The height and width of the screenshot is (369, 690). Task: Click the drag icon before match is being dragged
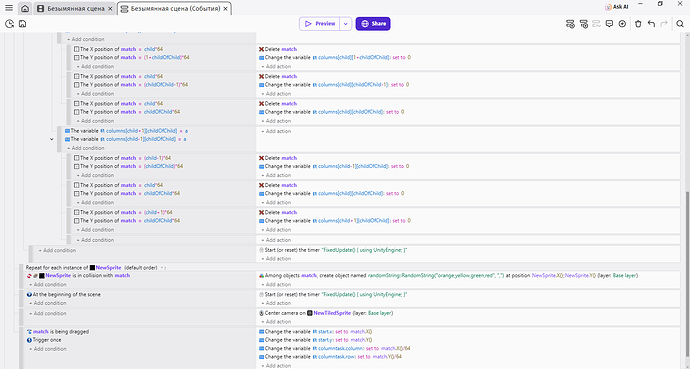pos(29,332)
